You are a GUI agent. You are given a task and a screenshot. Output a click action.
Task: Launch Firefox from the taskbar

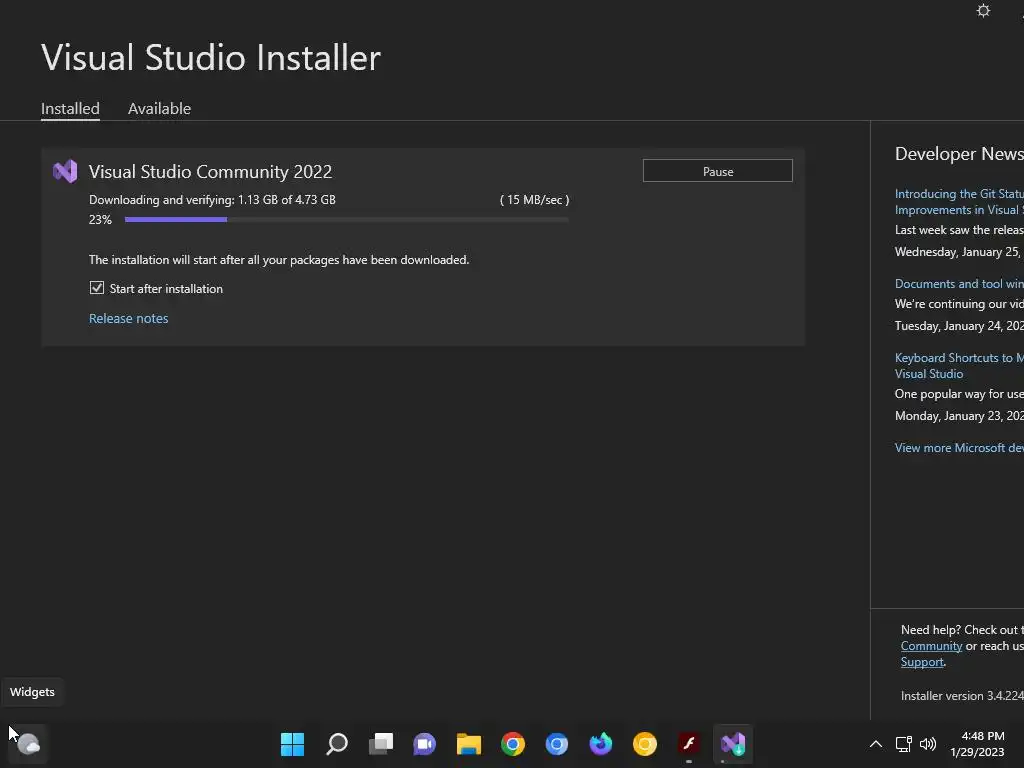coord(601,744)
